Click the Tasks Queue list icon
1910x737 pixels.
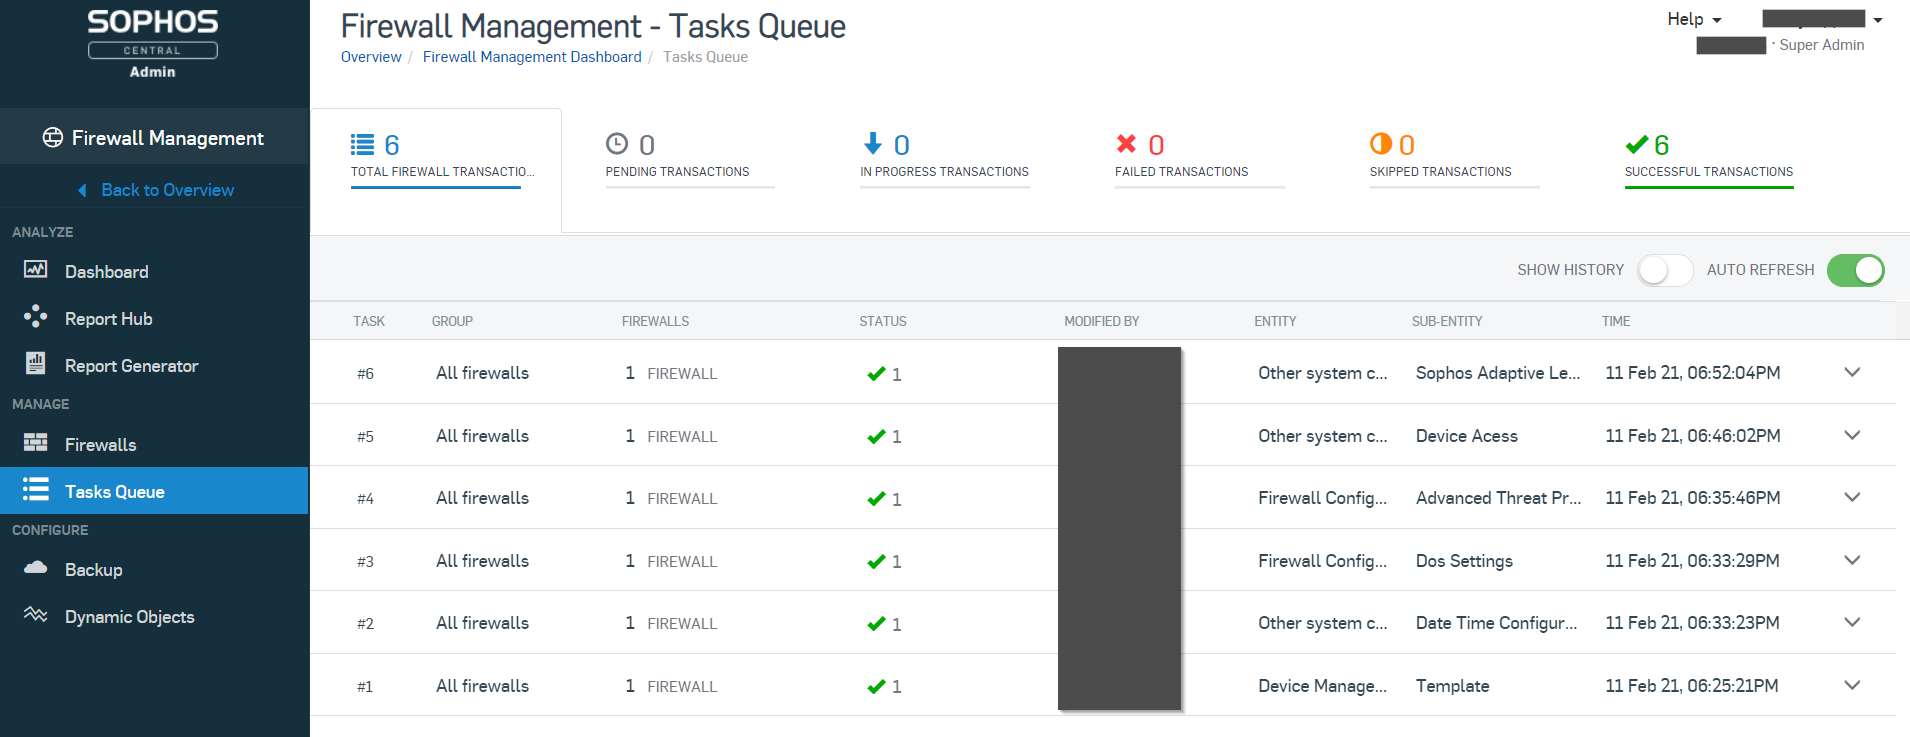[x=35, y=489]
